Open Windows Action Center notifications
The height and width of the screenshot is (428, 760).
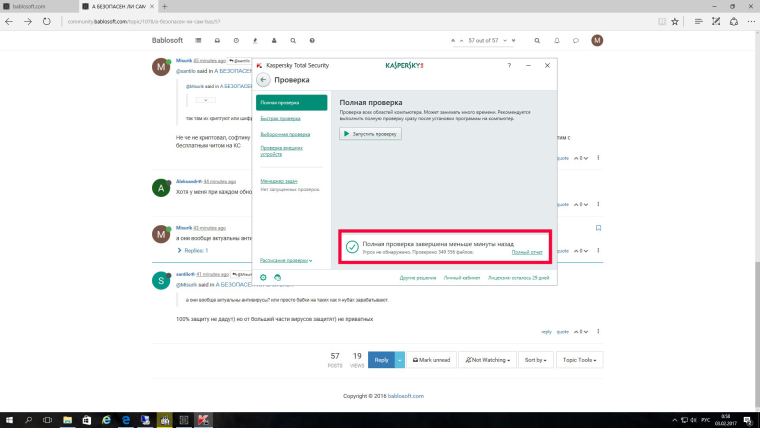click(x=748, y=420)
